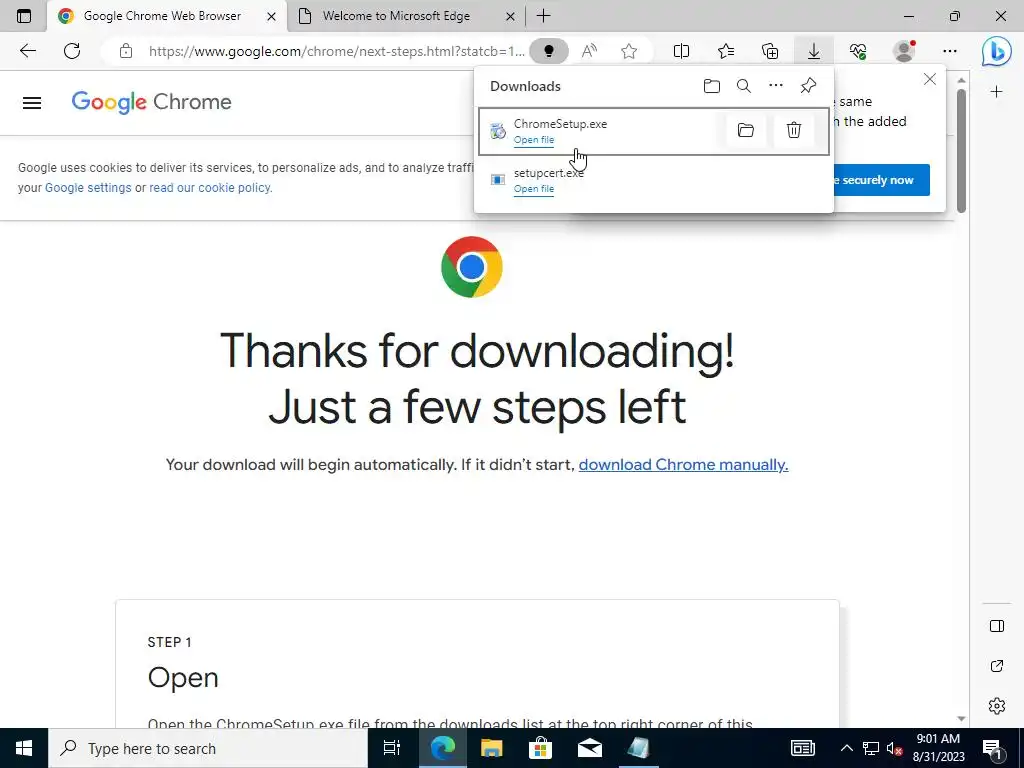Open Read aloud icon
The width and height of the screenshot is (1024, 768).
pos(589,51)
